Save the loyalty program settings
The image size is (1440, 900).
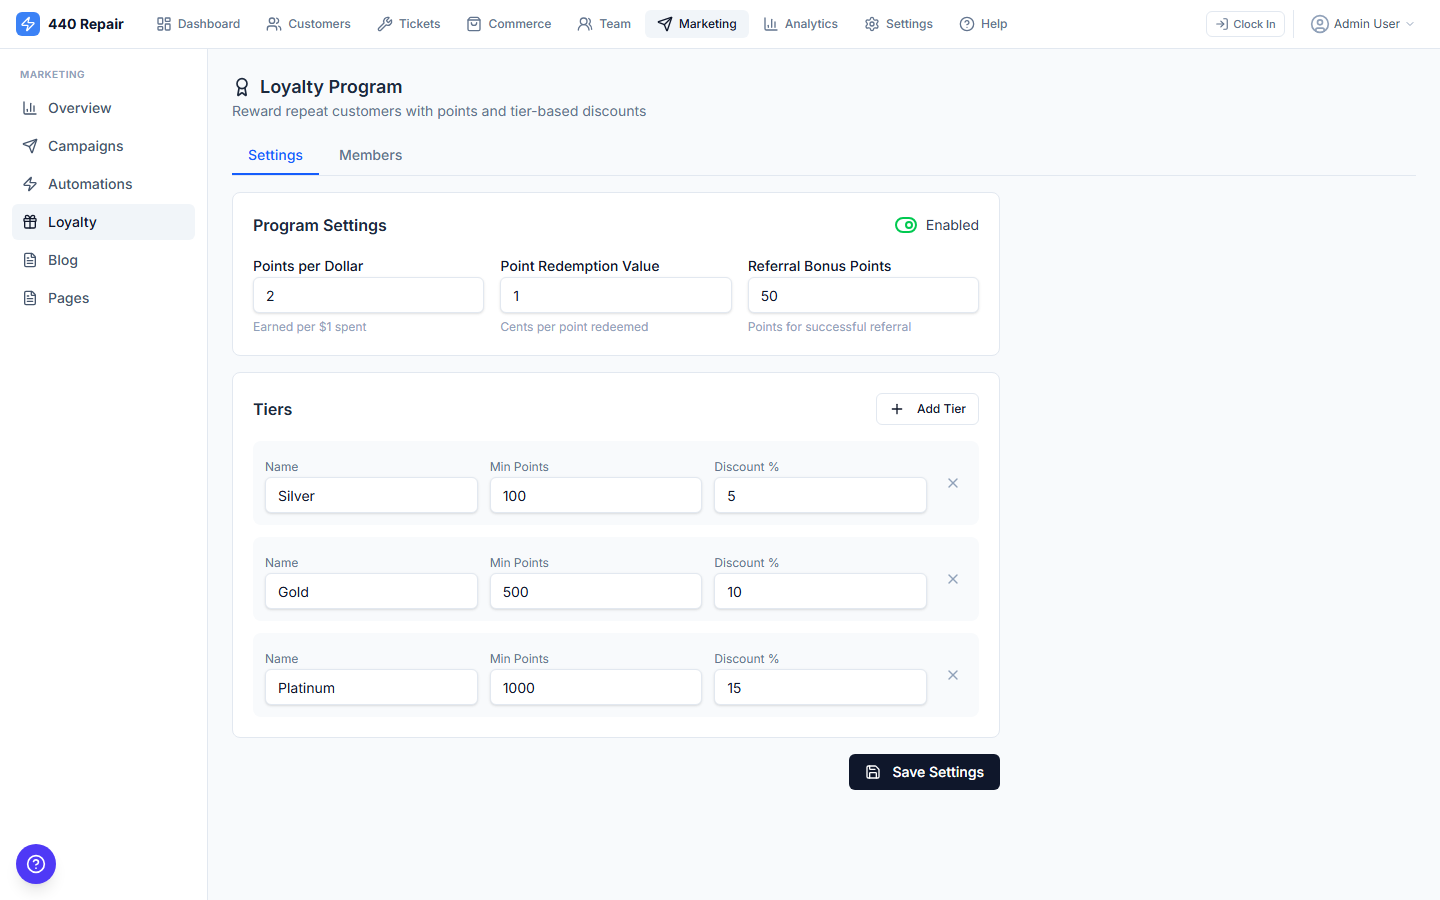pos(924,771)
